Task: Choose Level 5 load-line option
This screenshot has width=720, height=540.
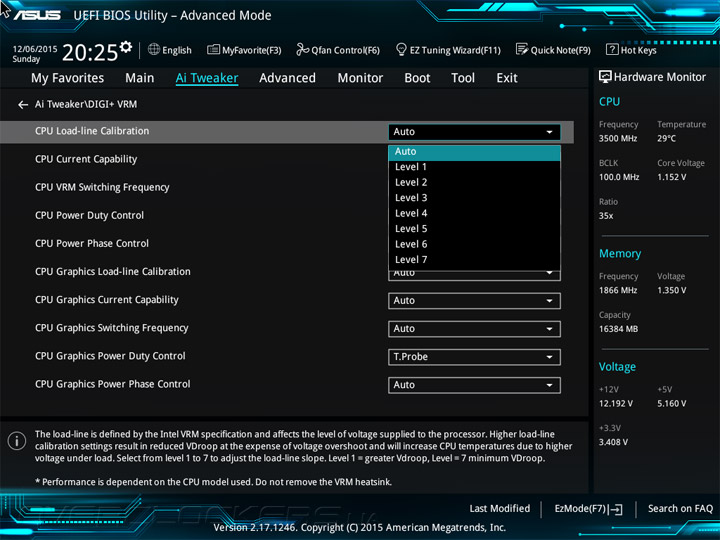Action: coord(474,229)
